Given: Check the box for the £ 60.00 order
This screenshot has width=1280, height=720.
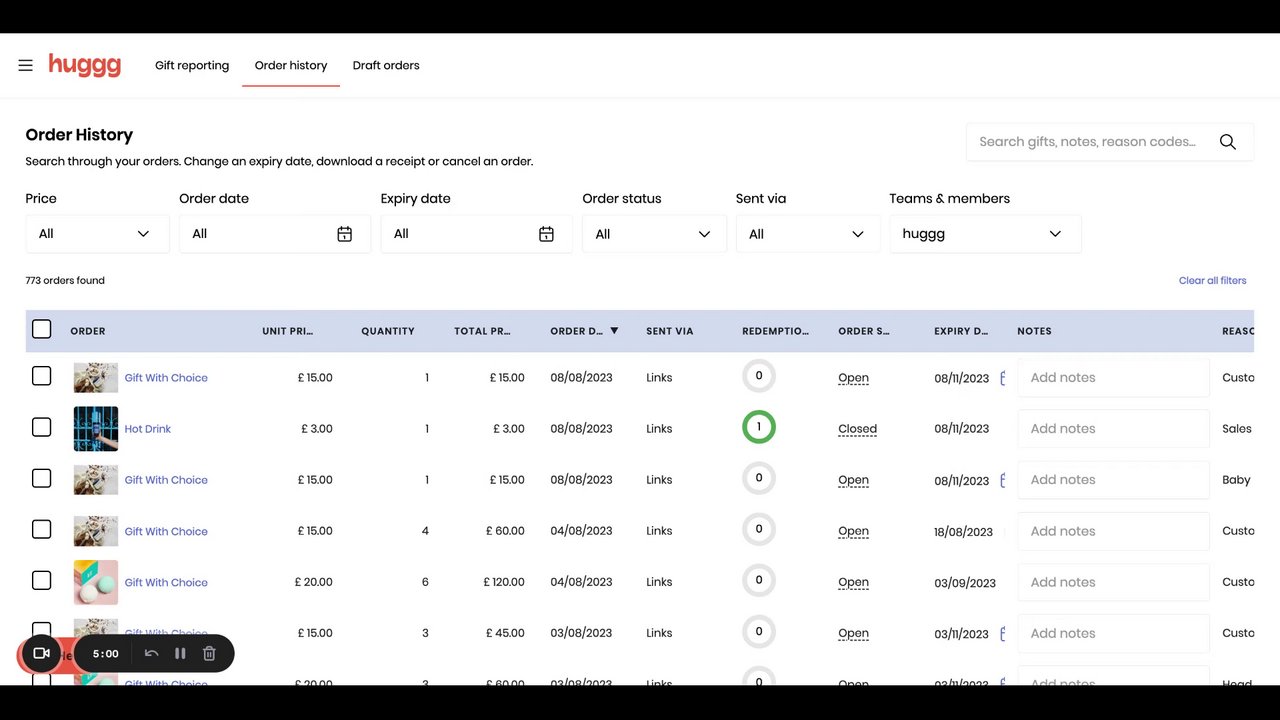Looking at the screenshot, I should pos(41,529).
